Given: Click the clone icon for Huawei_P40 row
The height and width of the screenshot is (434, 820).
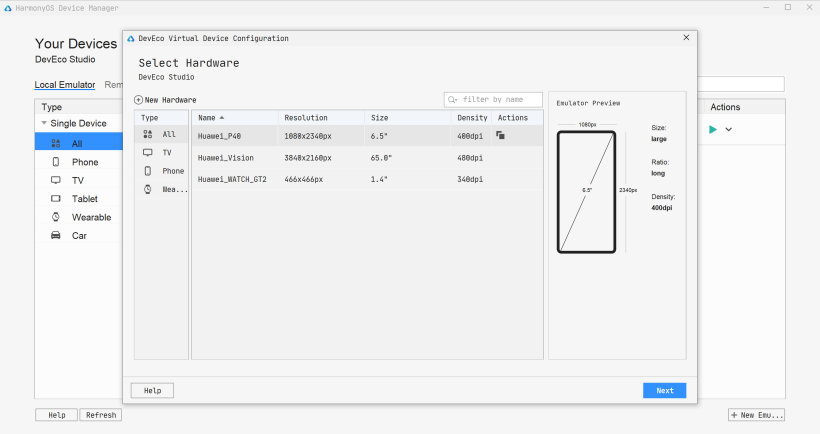Looking at the screenshot, I should coord(500,135).
